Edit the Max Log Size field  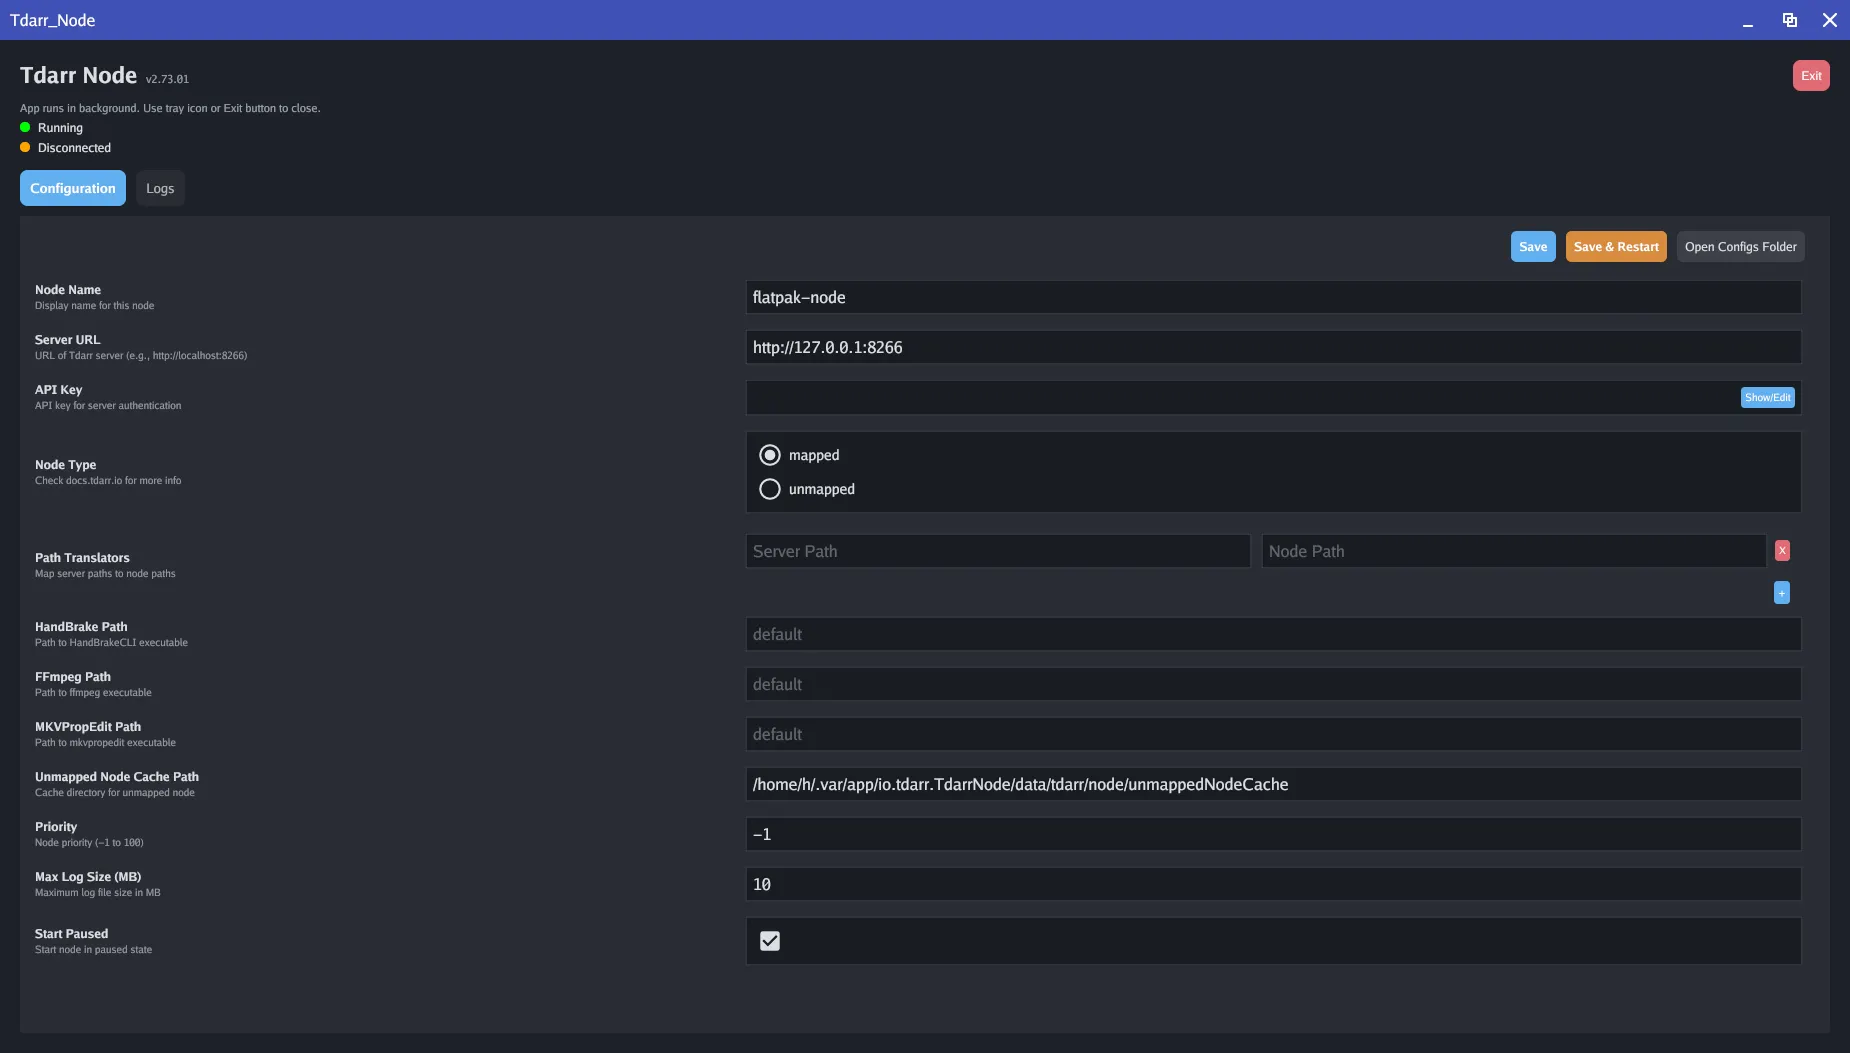(x=1274, y=884)
